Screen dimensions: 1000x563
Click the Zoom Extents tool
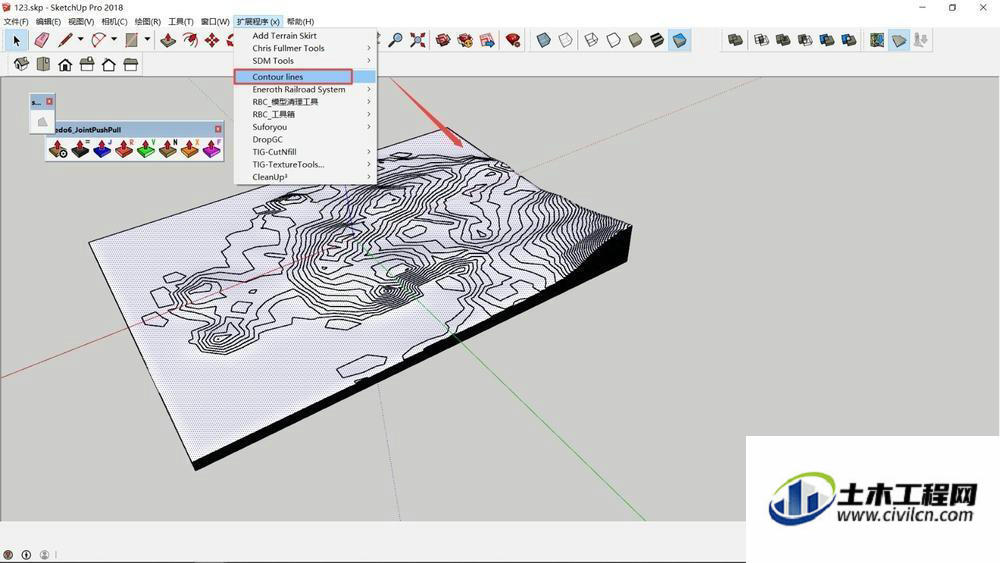tap(418, 41)
